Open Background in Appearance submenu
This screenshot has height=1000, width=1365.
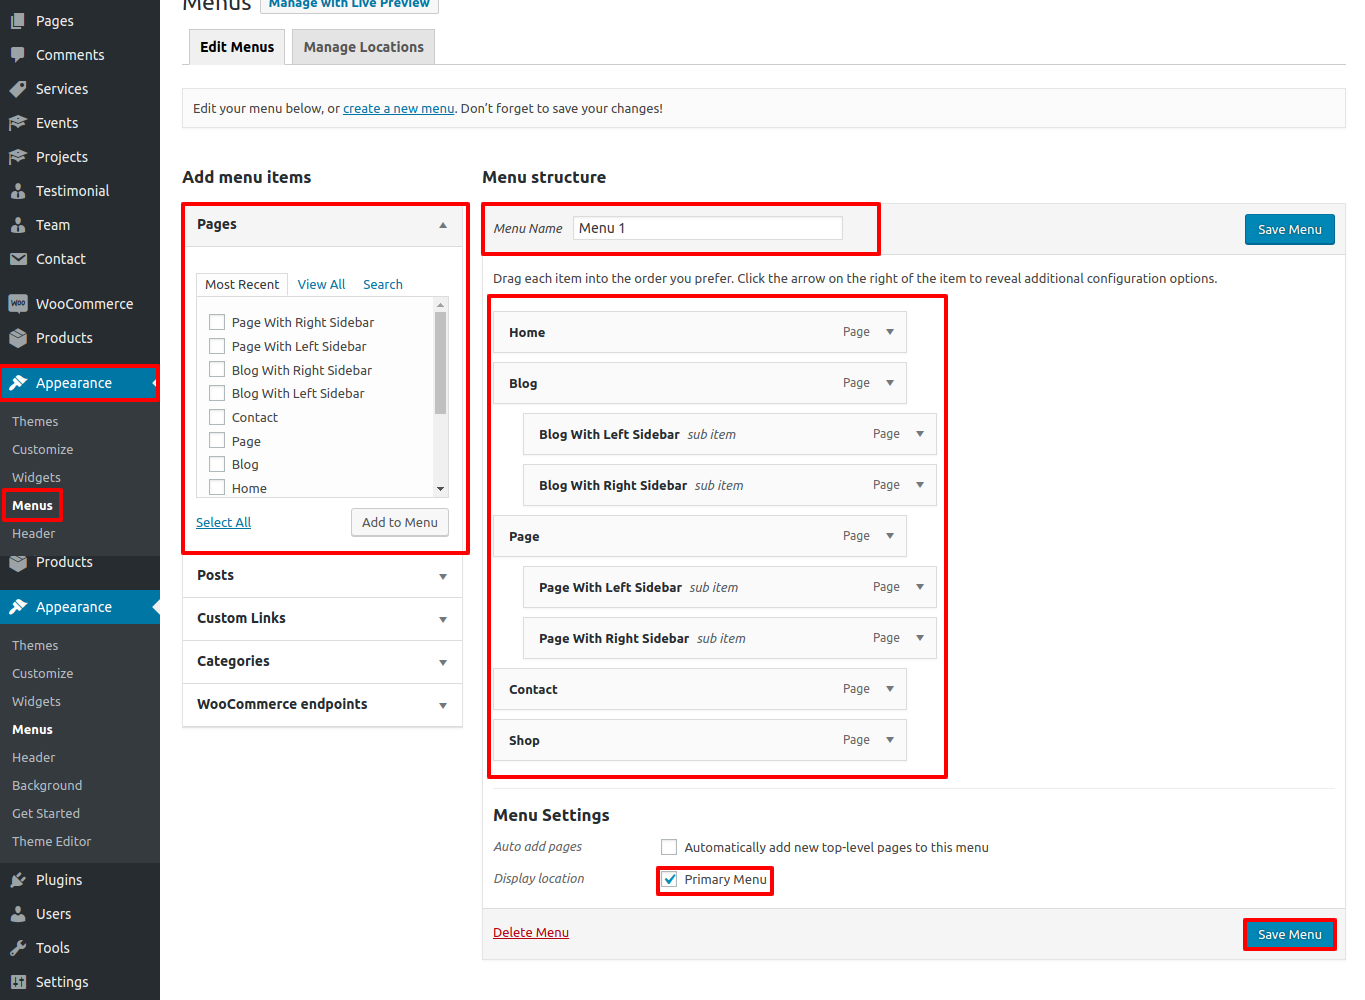(47, 785)
